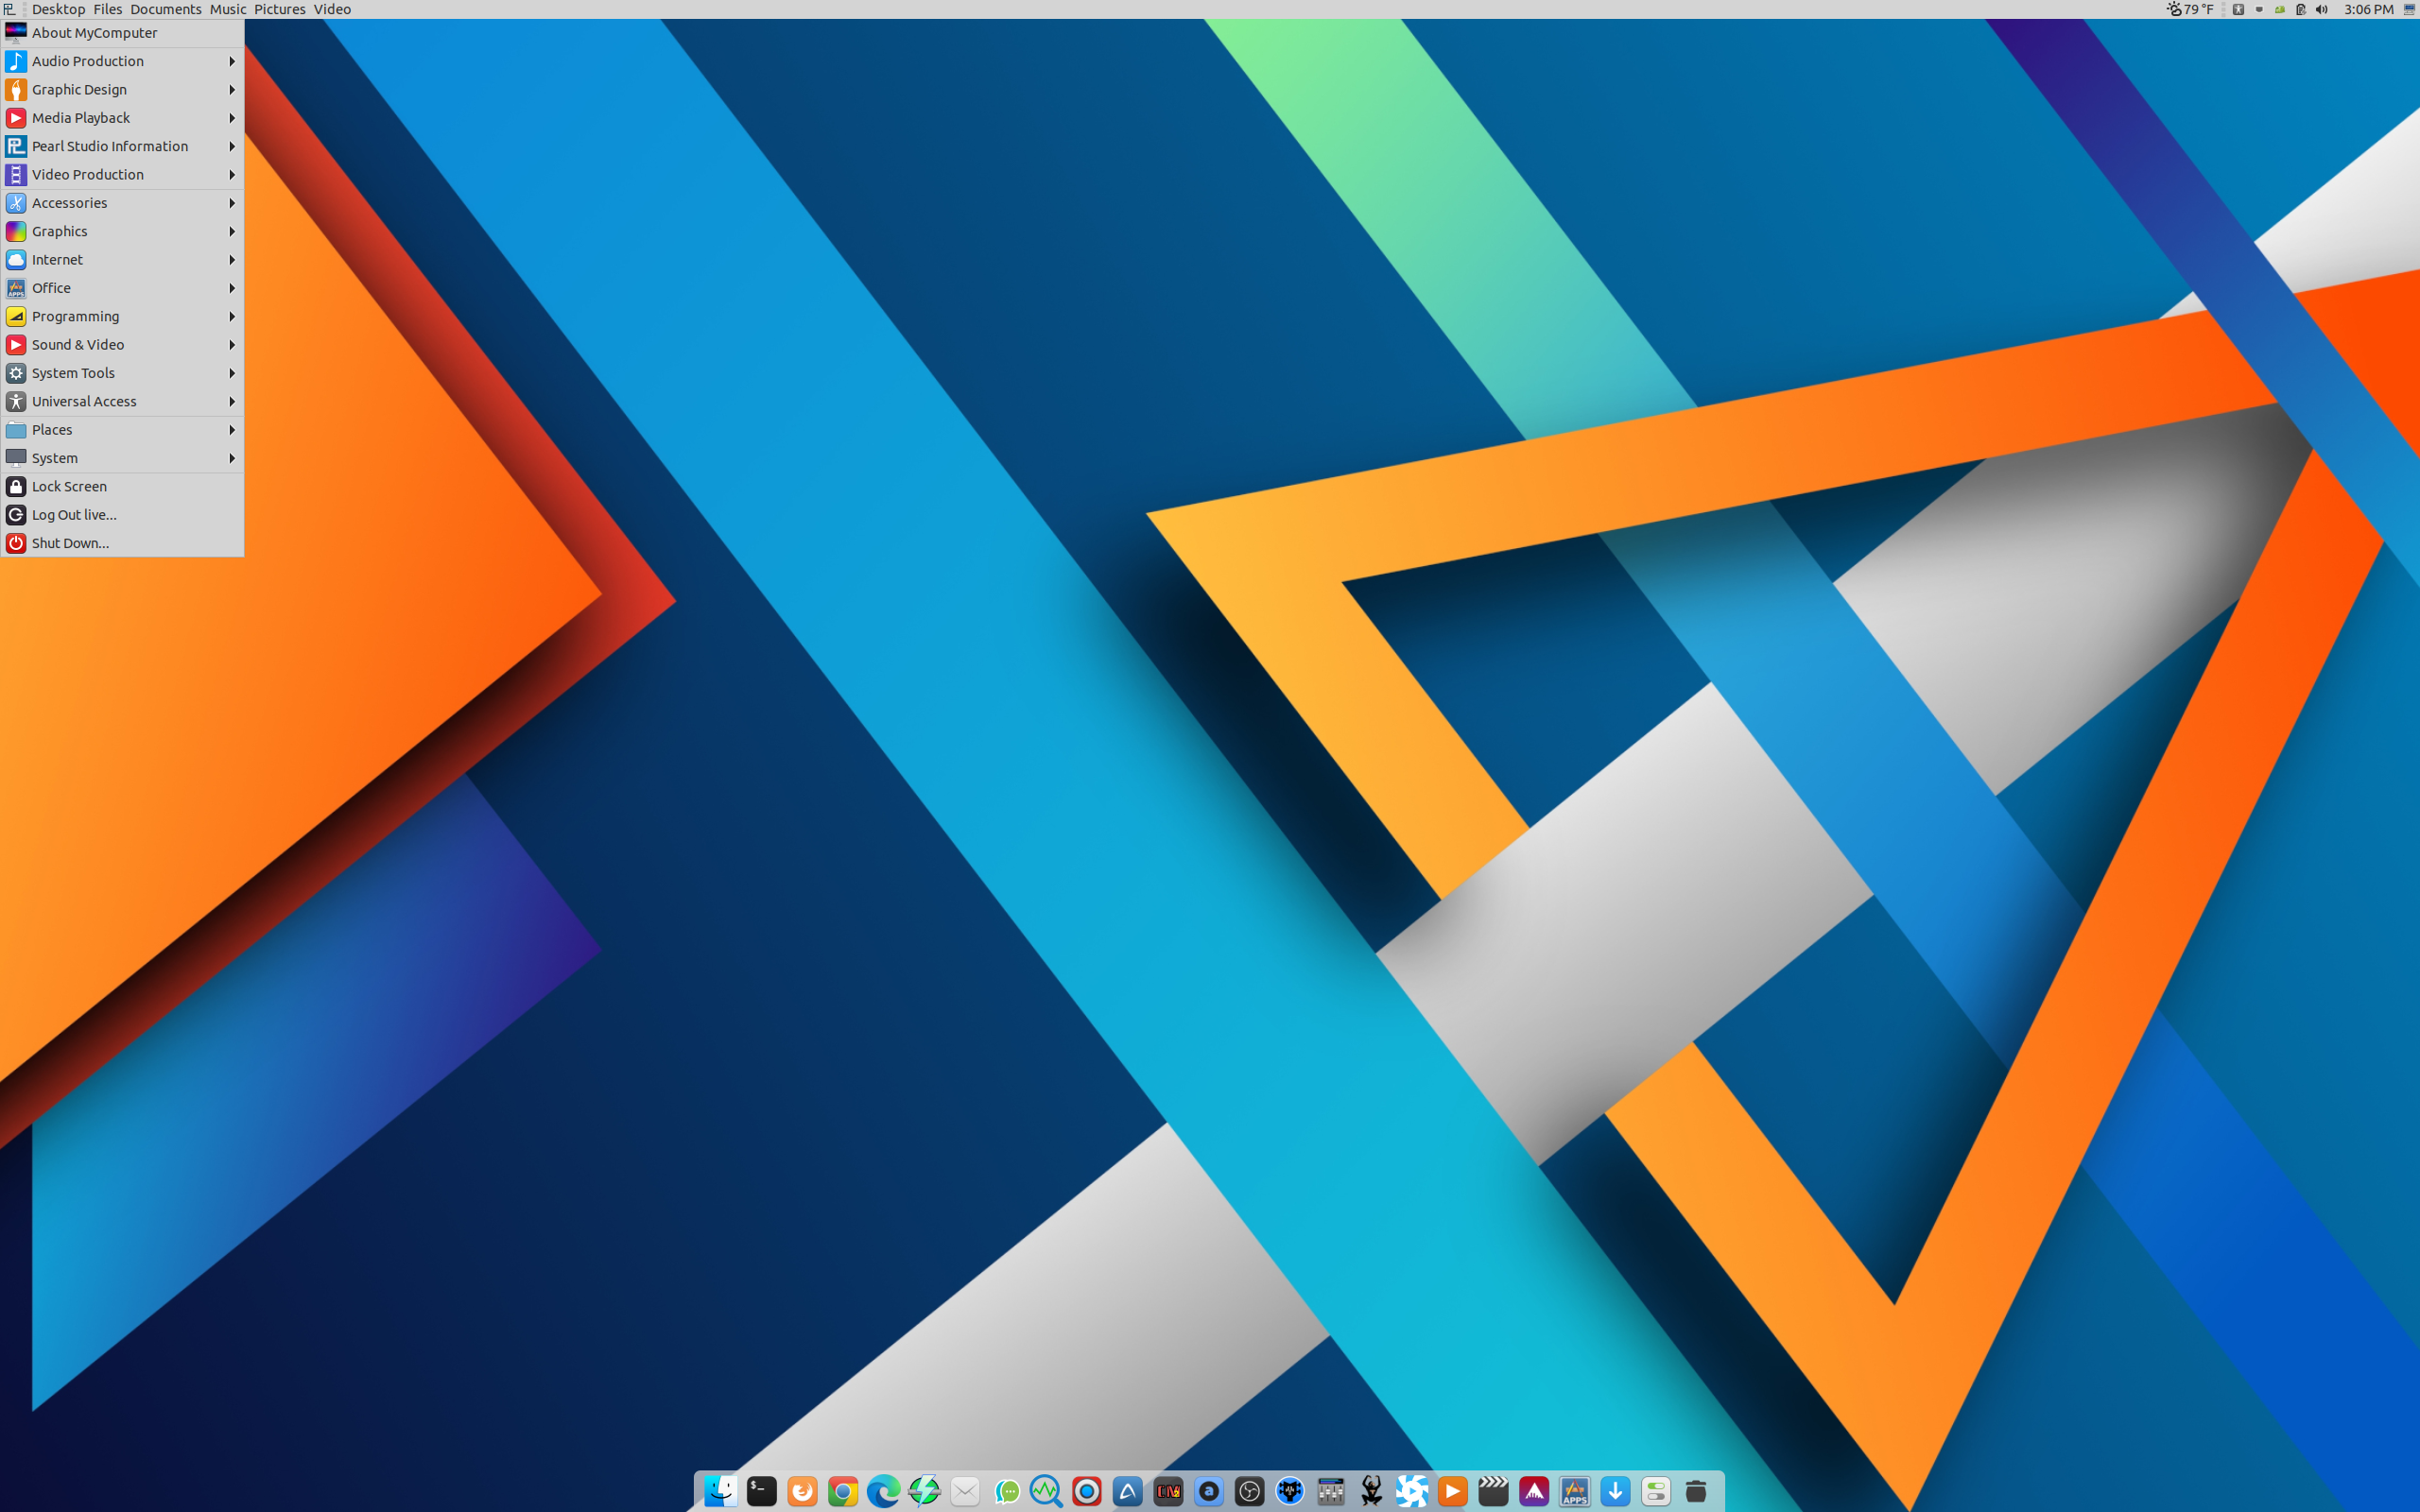2420x1512 pixels.
Task: Open the Documents shortcut in top panel
Action: 166,9
